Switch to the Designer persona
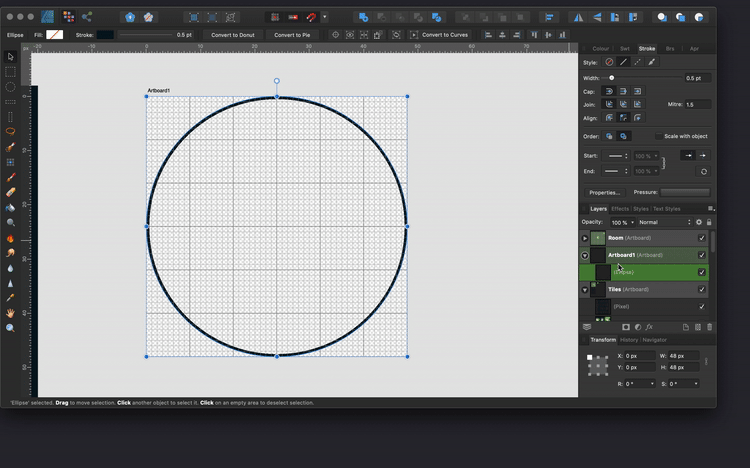This screenshot has height=468, width=750. coord(47,17)
